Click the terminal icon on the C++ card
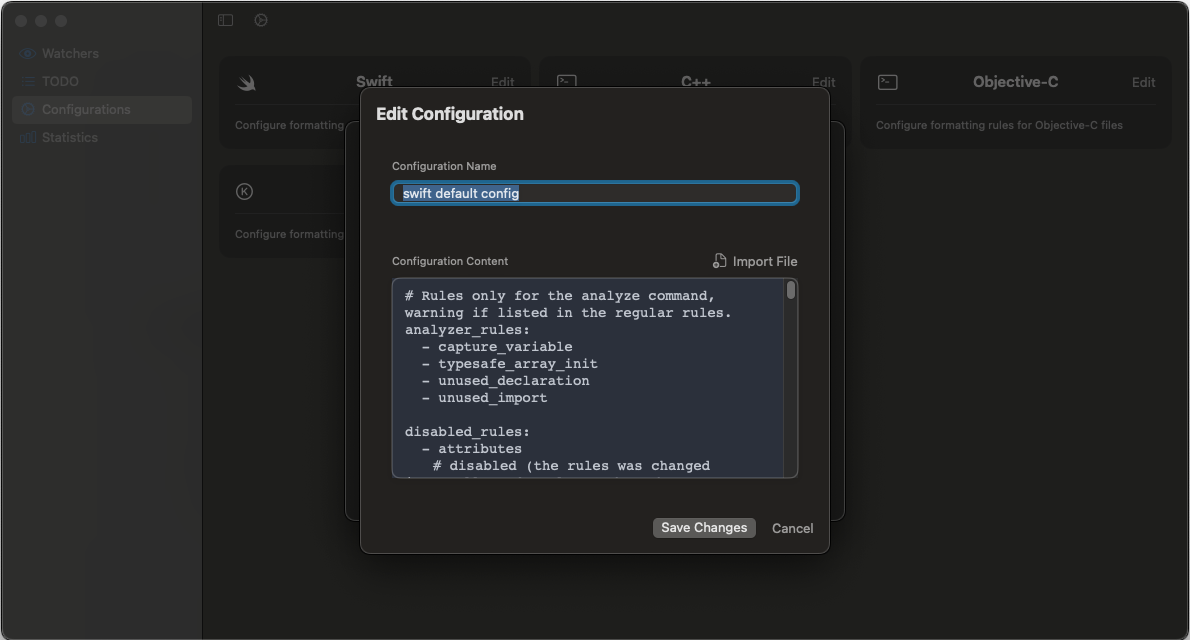The image size is (1190, 640). click(566, 81)
